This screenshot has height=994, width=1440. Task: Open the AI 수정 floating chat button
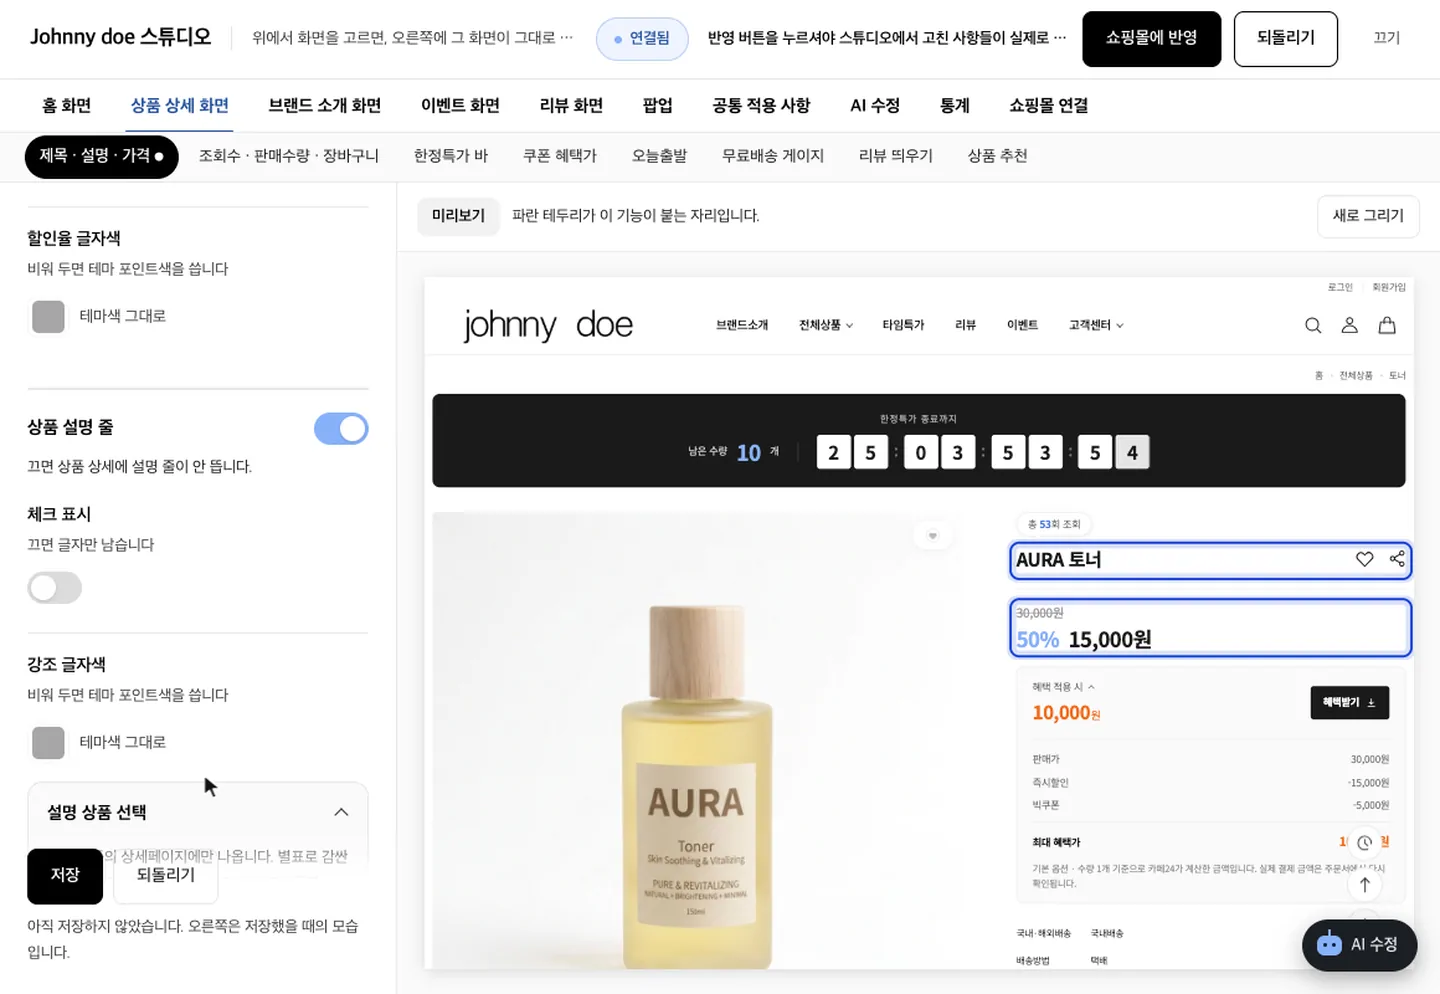[1359, 945]
